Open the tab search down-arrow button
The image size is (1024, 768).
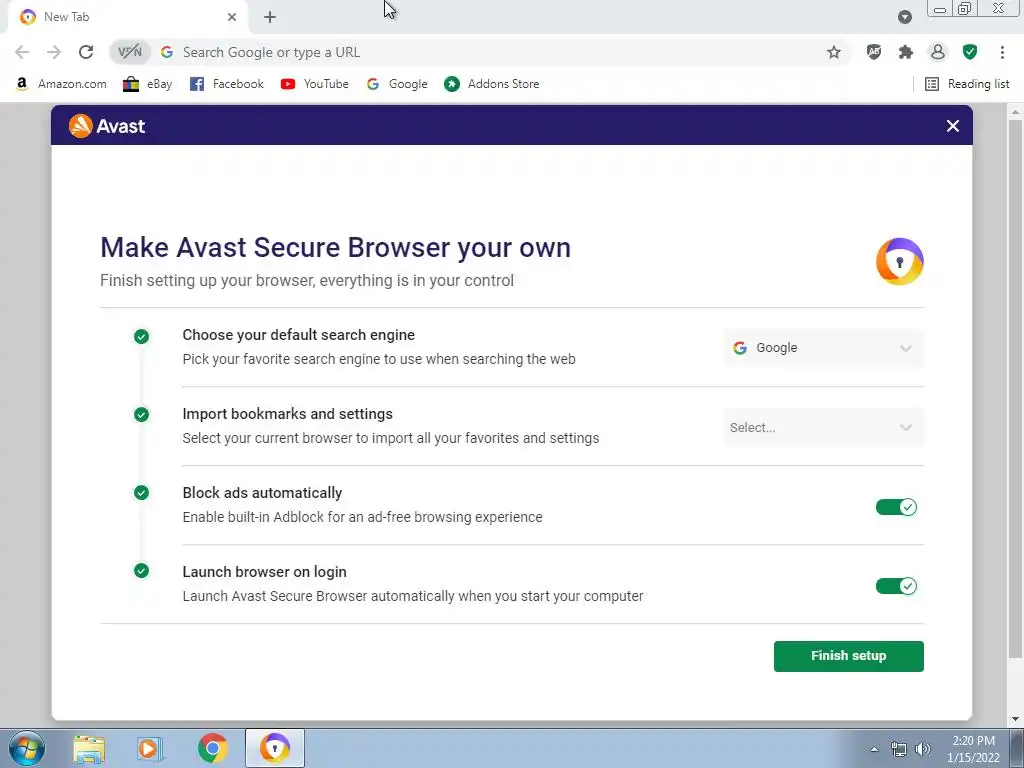point(904,17)
